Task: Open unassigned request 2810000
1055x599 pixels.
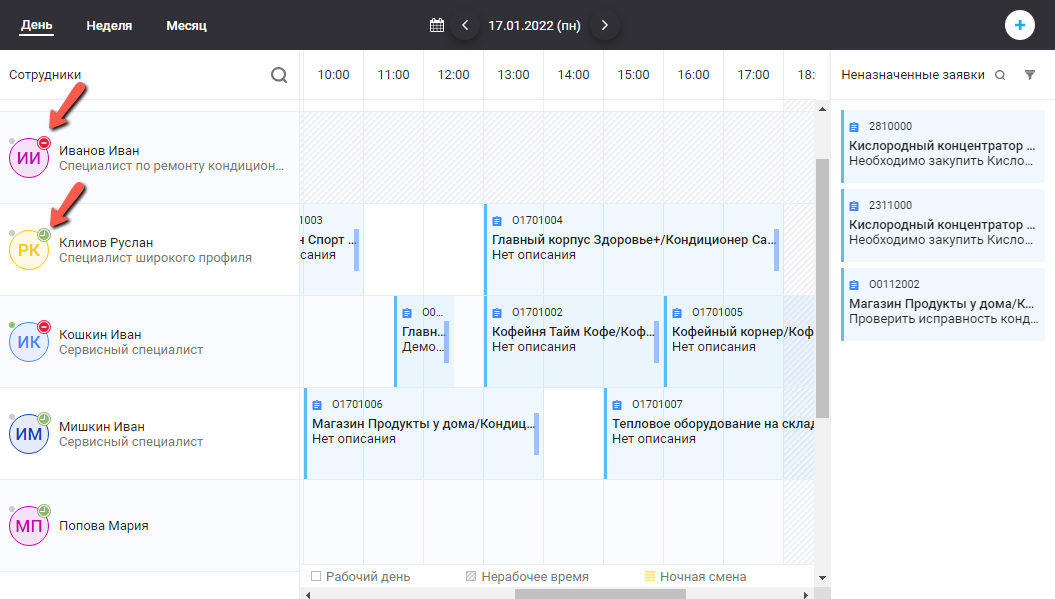Action: (943, 146)
